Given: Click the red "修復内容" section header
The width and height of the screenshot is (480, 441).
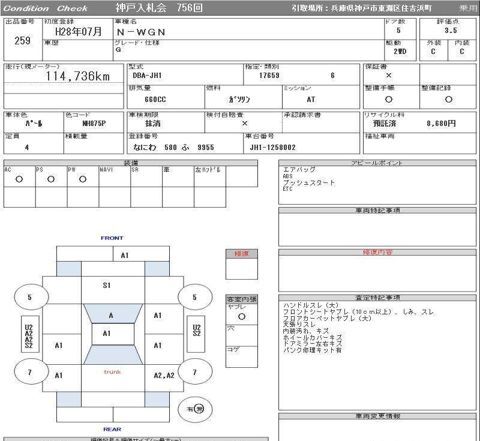Looking at the screenshot, I should pyautogui.click(x=377, y=252).
